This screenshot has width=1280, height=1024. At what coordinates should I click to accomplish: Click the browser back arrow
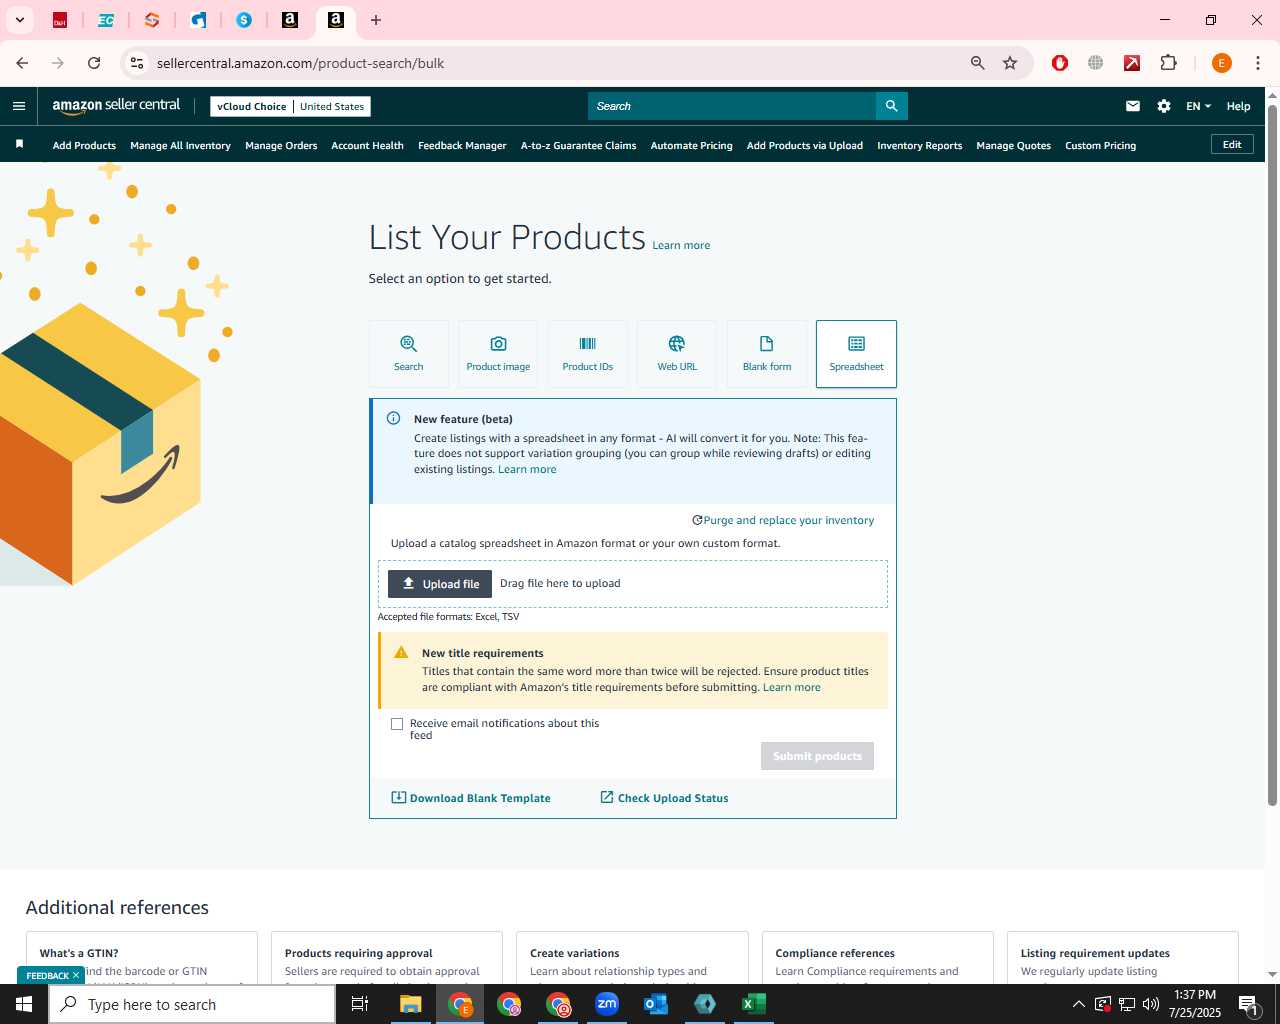coord(22,63)
